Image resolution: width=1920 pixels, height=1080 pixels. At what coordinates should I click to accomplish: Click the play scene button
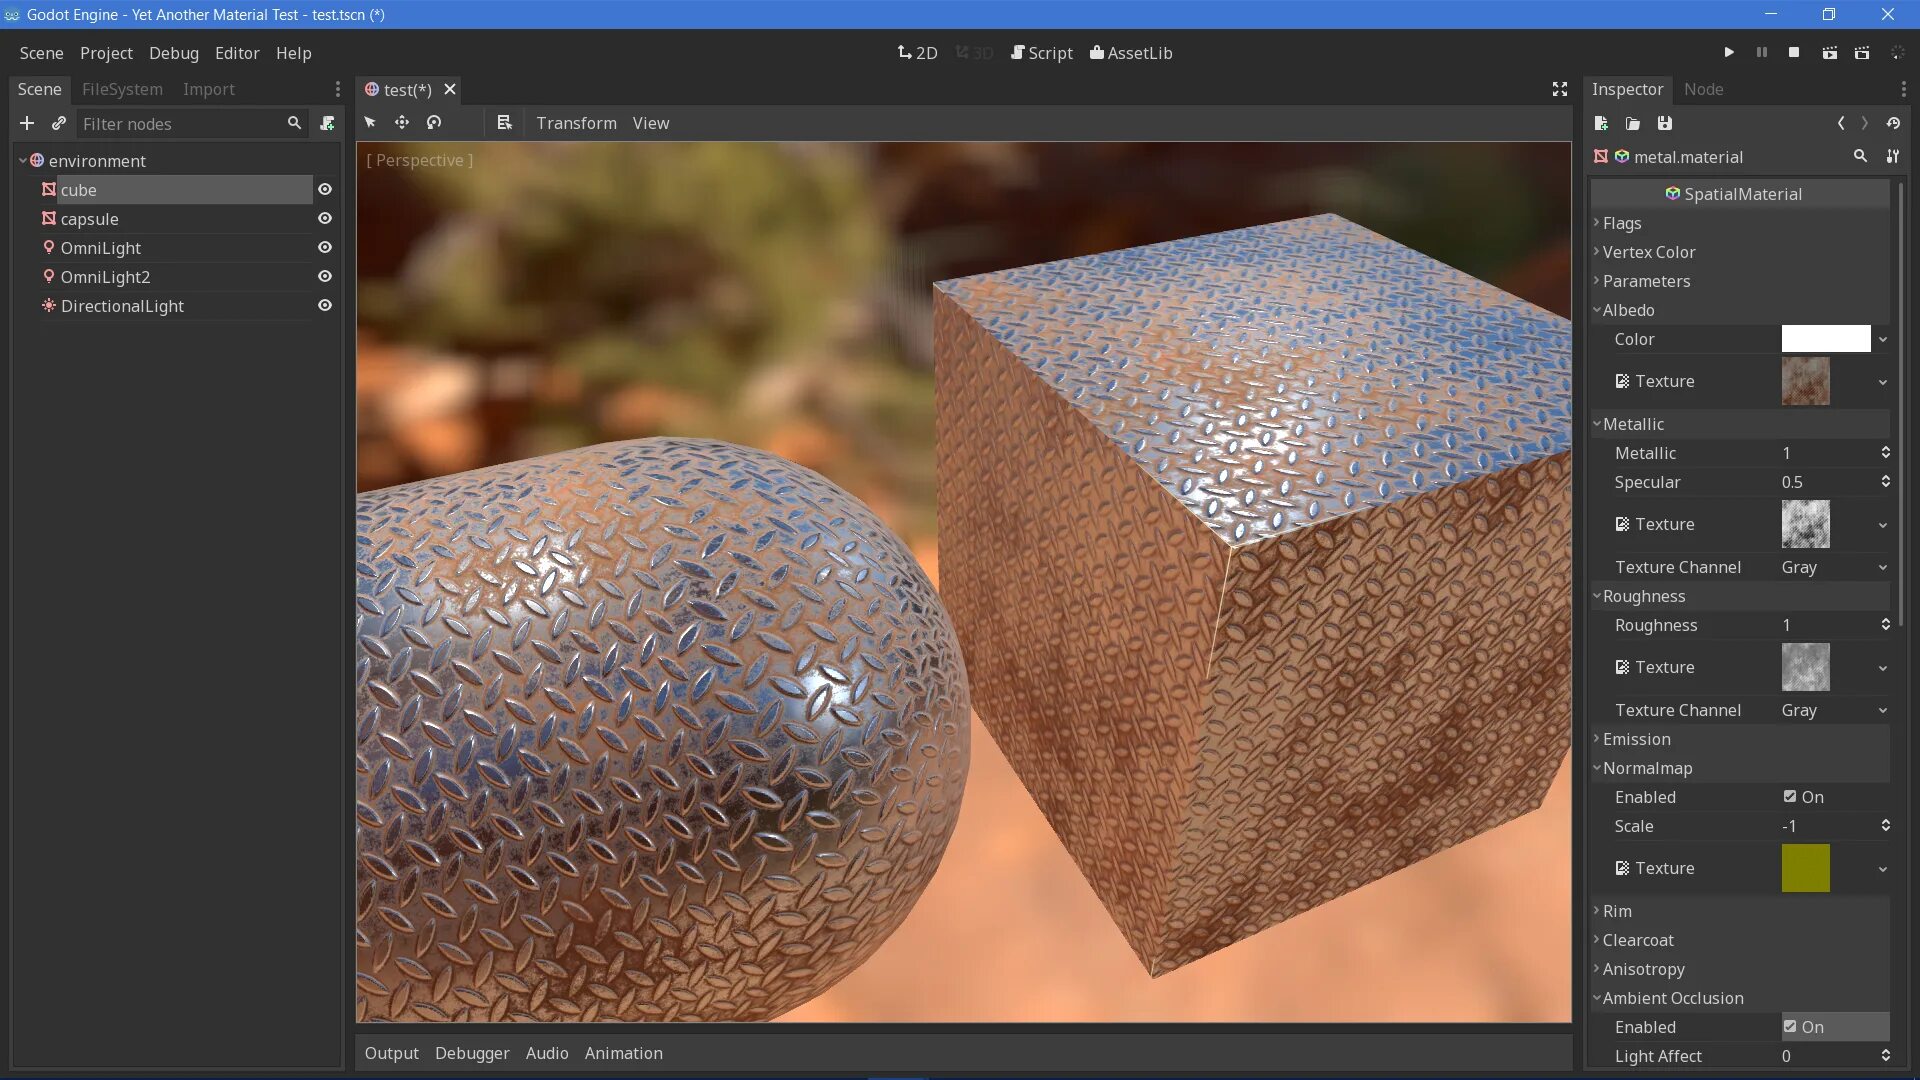(1829, 53)
